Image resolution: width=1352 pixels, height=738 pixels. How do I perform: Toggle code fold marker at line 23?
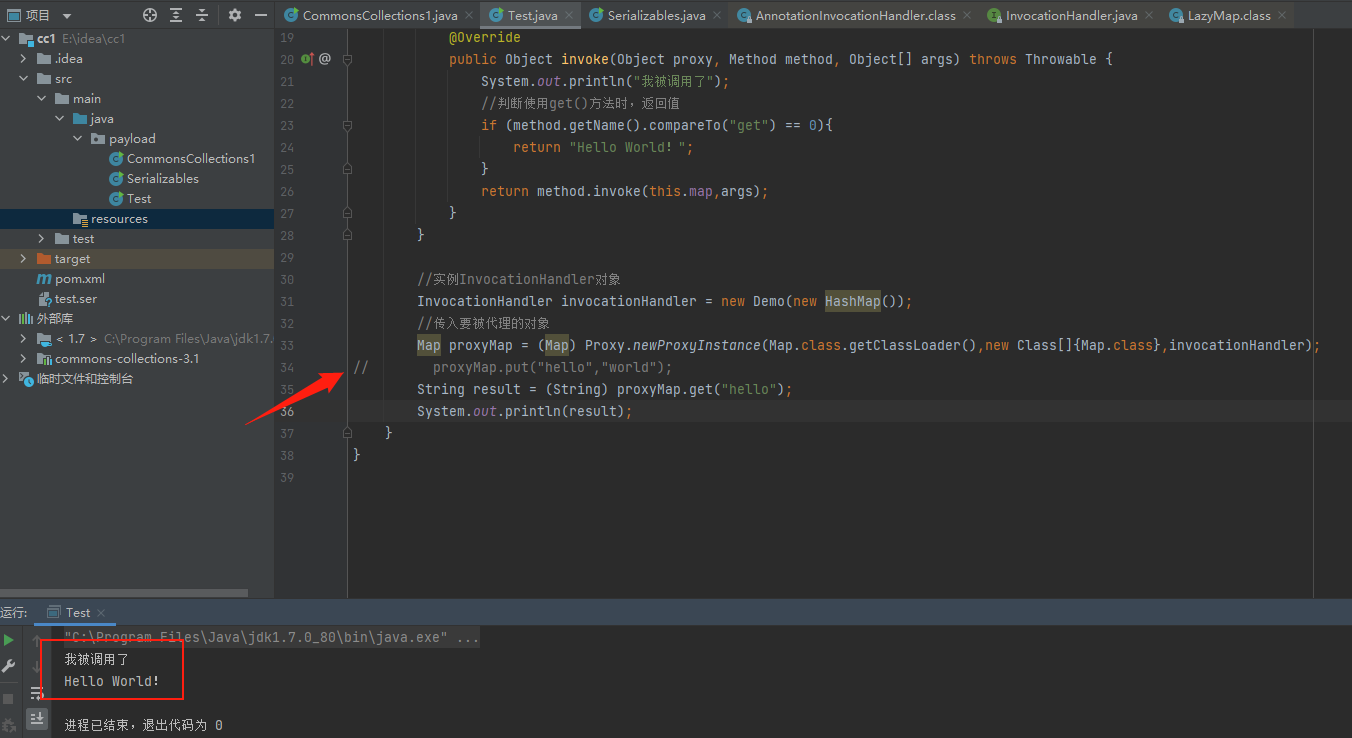point(347,126)
